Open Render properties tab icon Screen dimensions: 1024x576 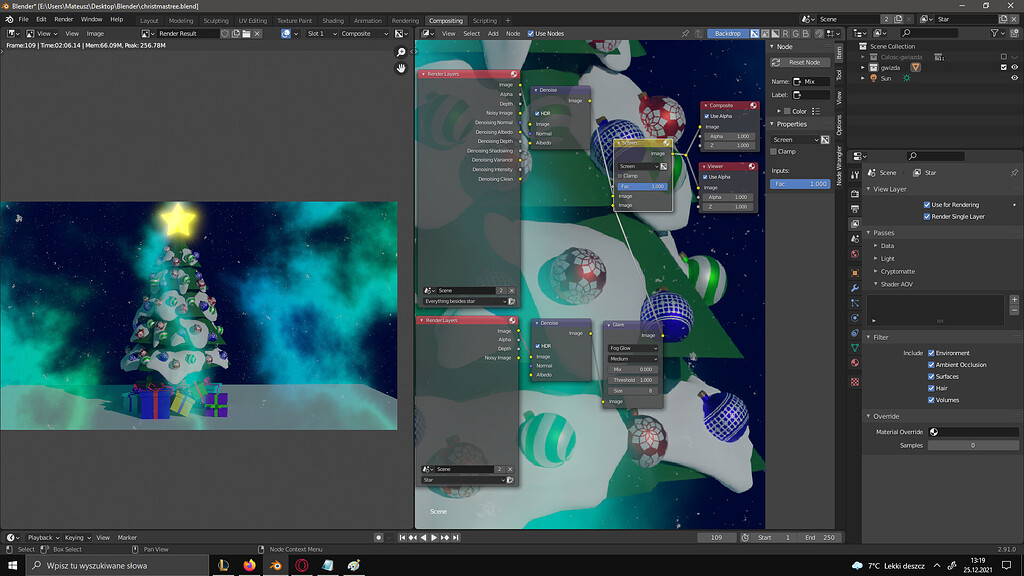tap(855, 193)
